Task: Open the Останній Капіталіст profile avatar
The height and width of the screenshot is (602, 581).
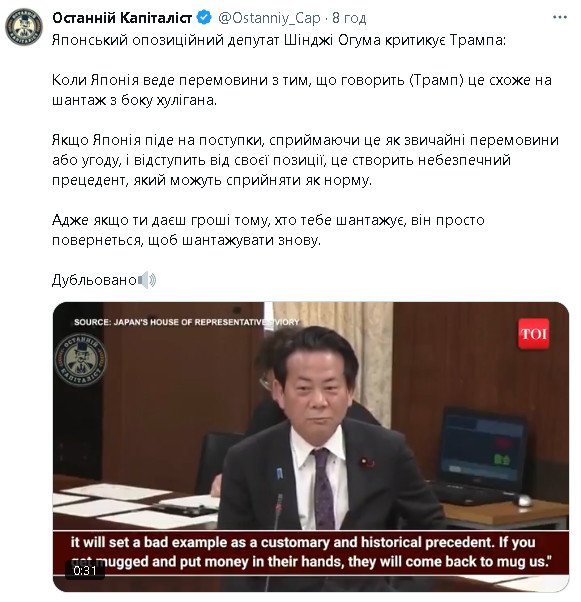Action: (24, 26)
